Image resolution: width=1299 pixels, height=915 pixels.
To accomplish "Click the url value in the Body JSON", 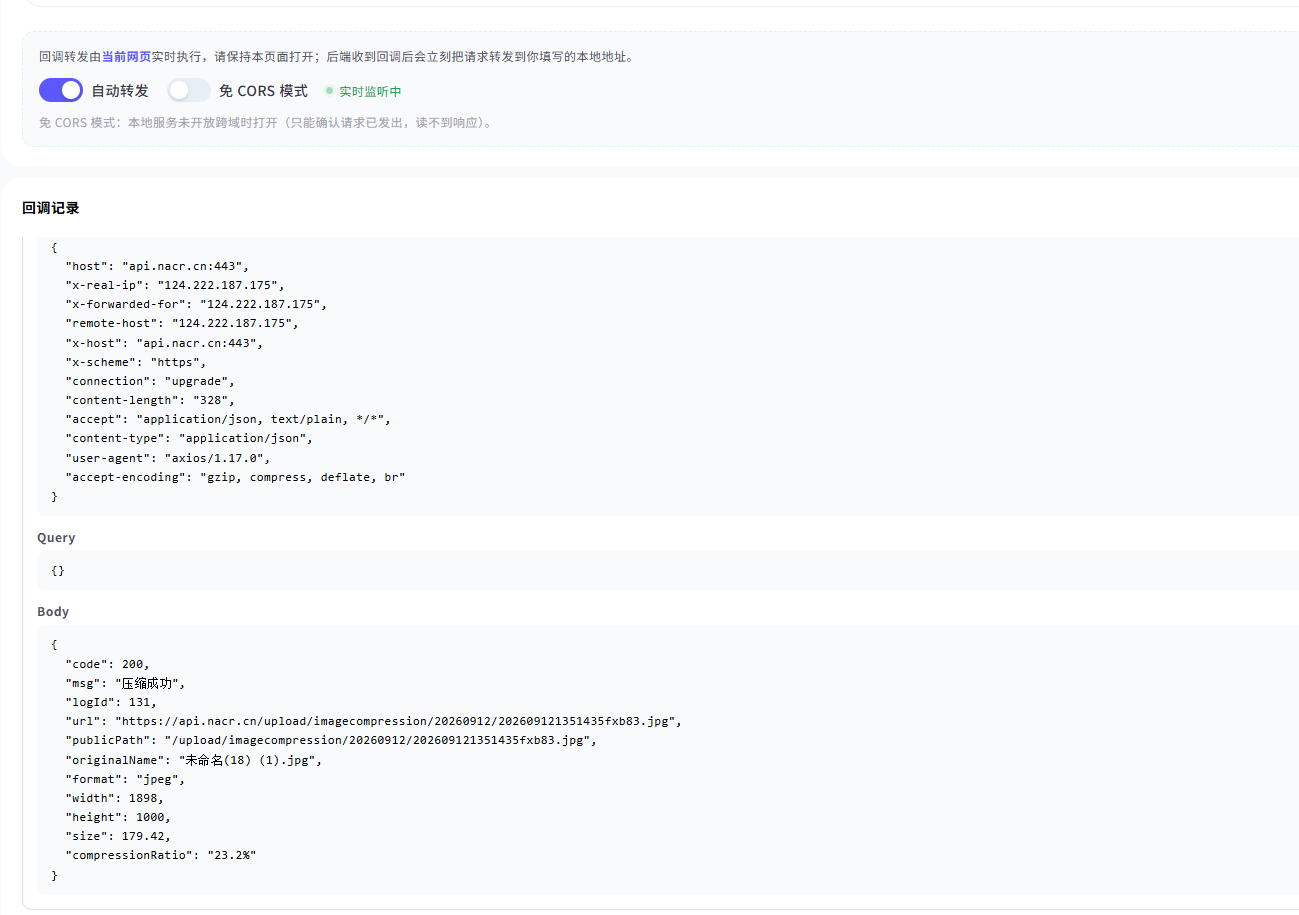I will click(398, 721).
